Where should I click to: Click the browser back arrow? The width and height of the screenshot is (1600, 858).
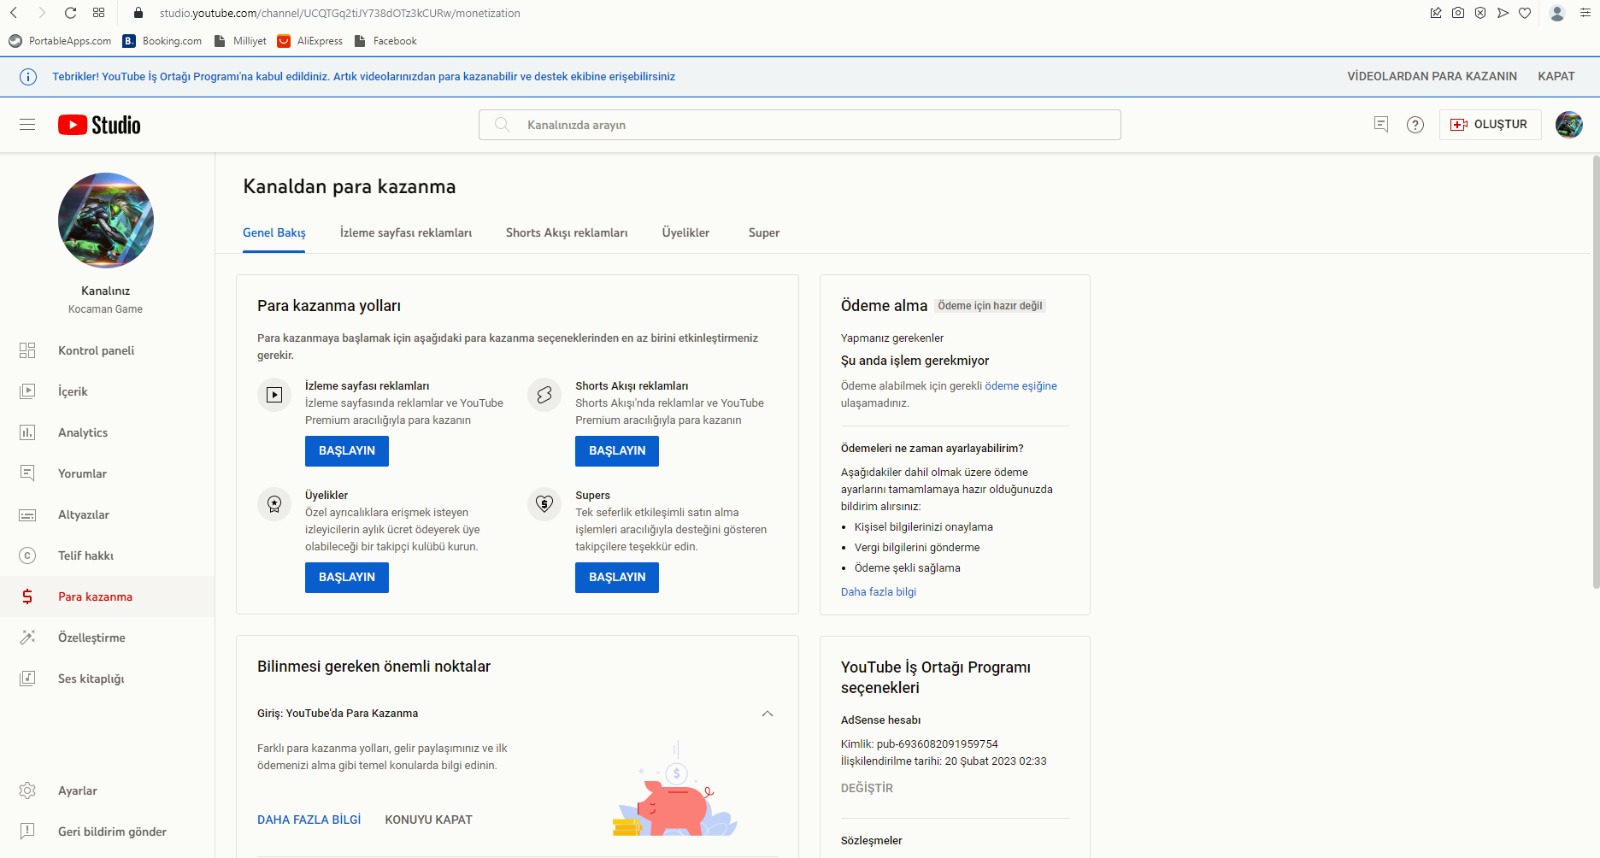pyautogui.click(x=14, y=13)
